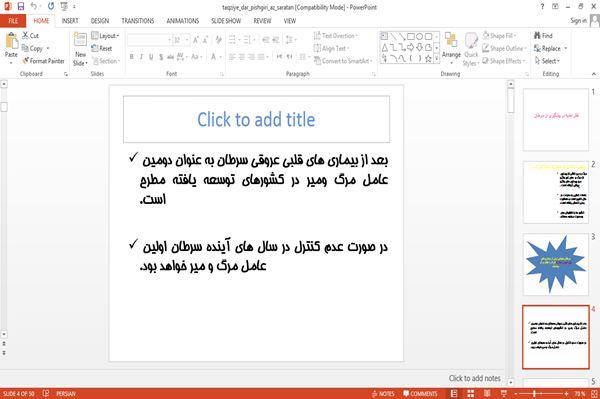Click the Save icon in quick access toolbar
The width and height of the screenshot is (600, 399).
(21, 7)
